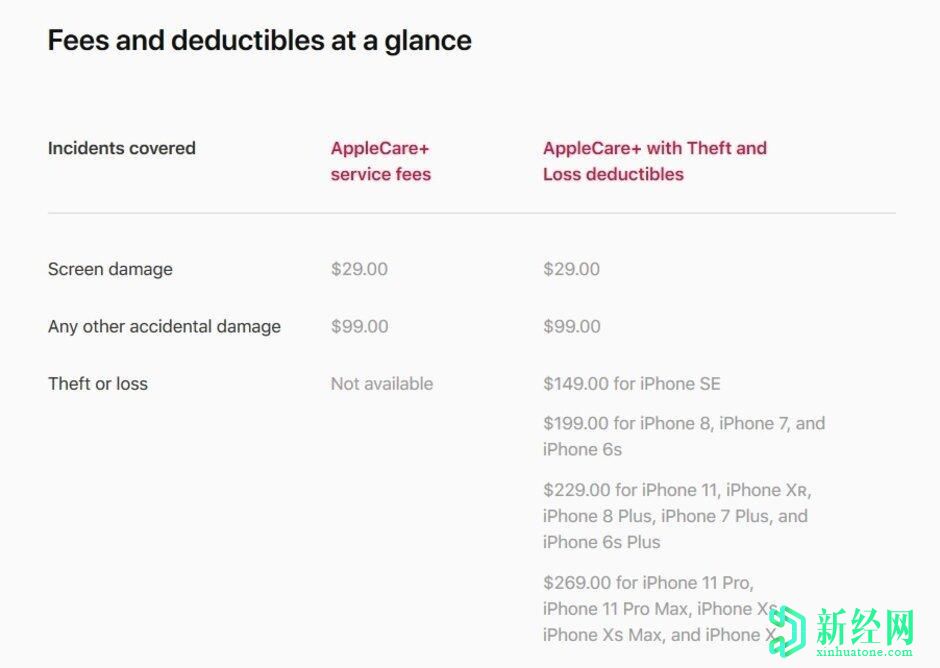The height and width of the screenshot is (668, 940).
Task: Click the $99.00 AppleCare+ service fee
Action: point(359,326)
